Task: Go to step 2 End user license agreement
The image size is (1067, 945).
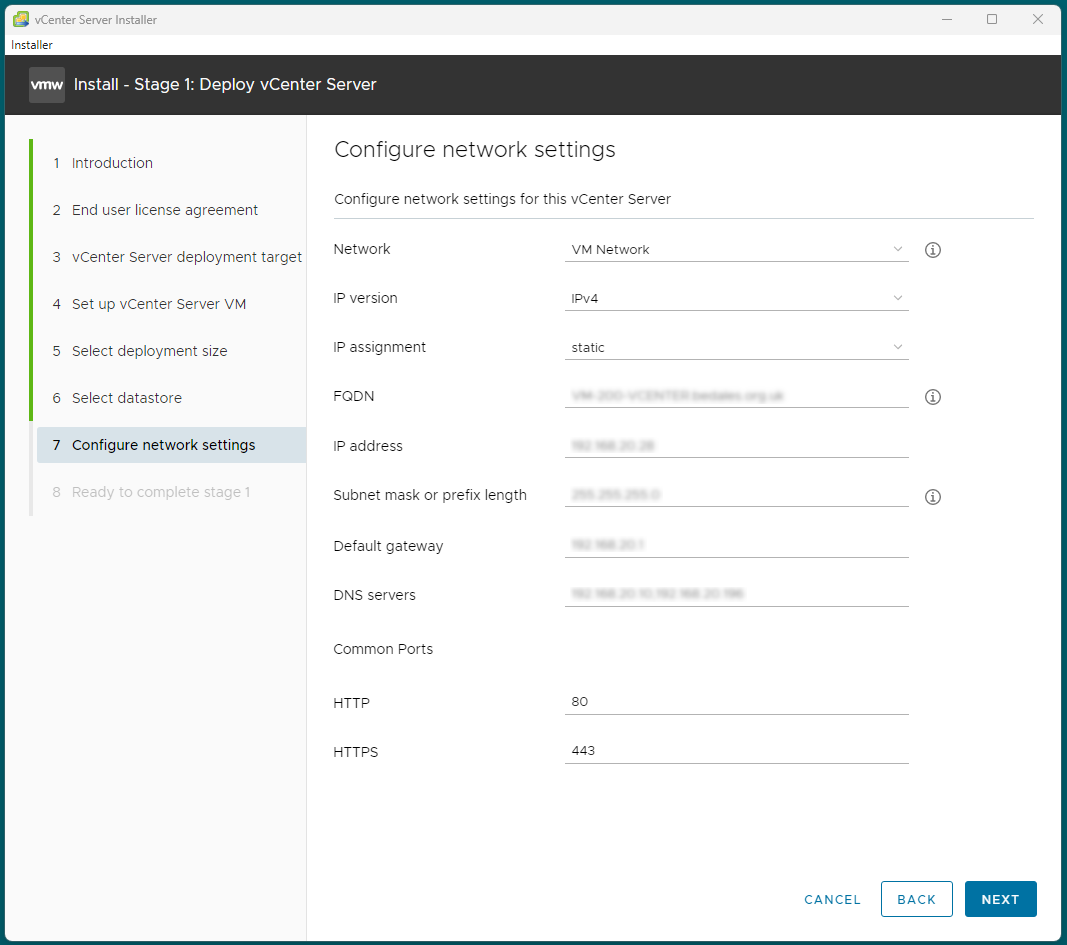Action: [170, 210]
